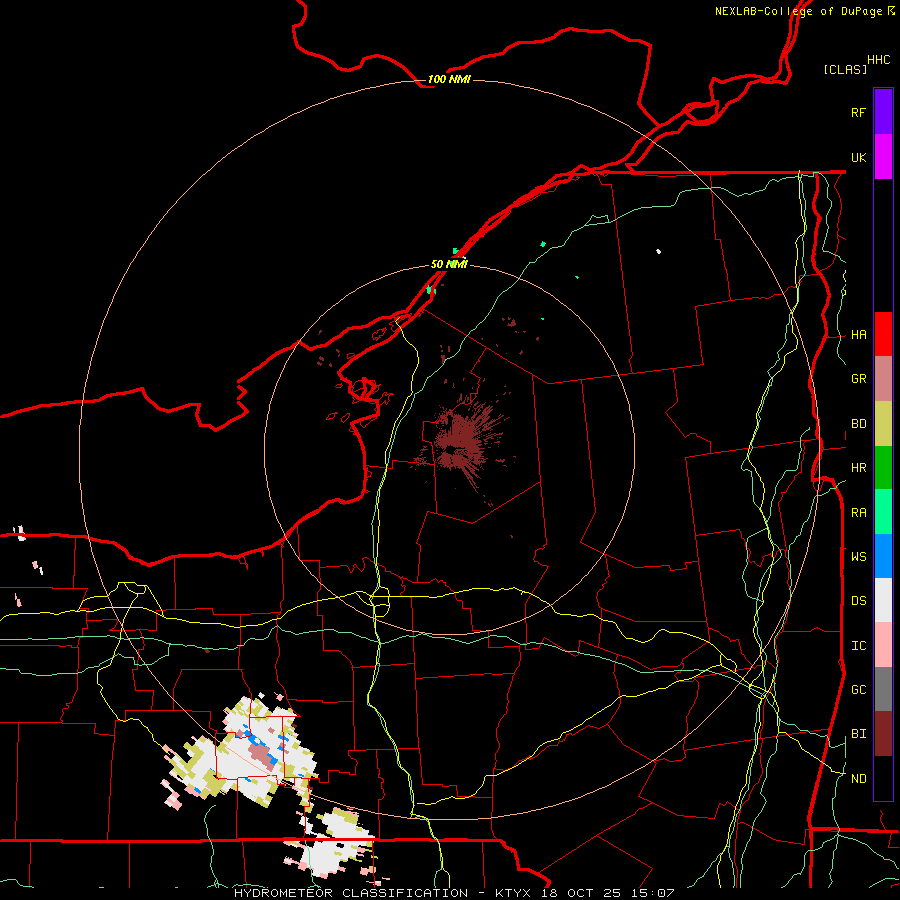Click the light green RA legend swatch
Screen dimensions: 900x900
click(x=883, y=512)
